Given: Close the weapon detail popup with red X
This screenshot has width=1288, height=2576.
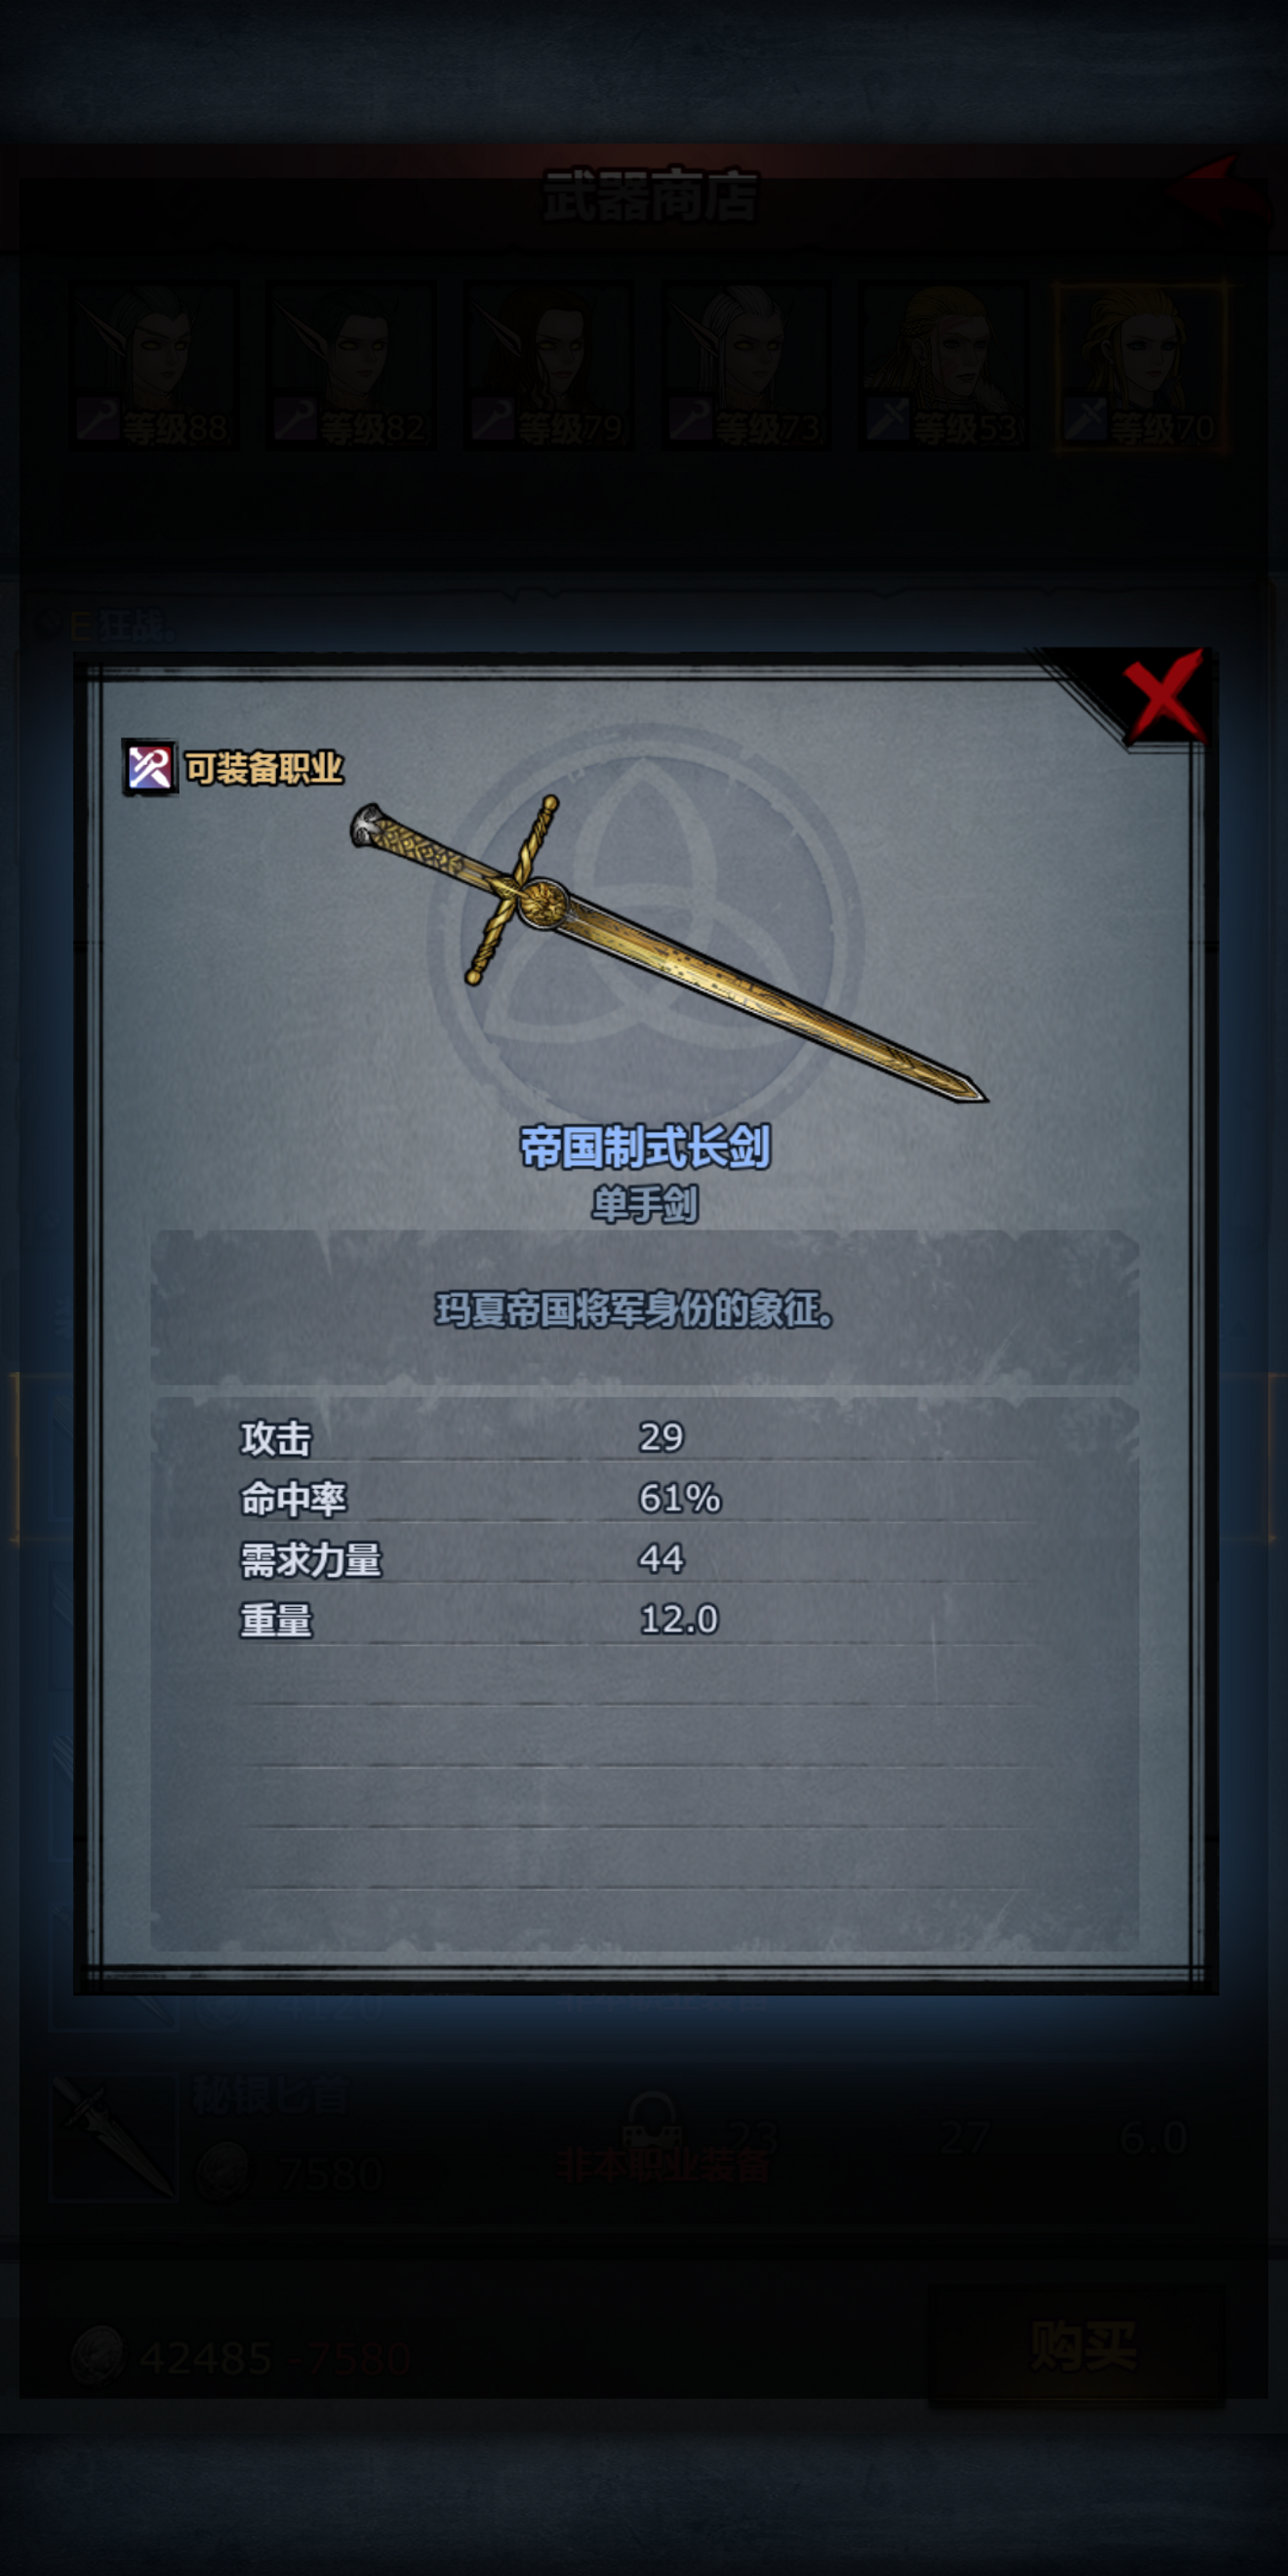Looking at the screenshot, I should click(1164, 695).
